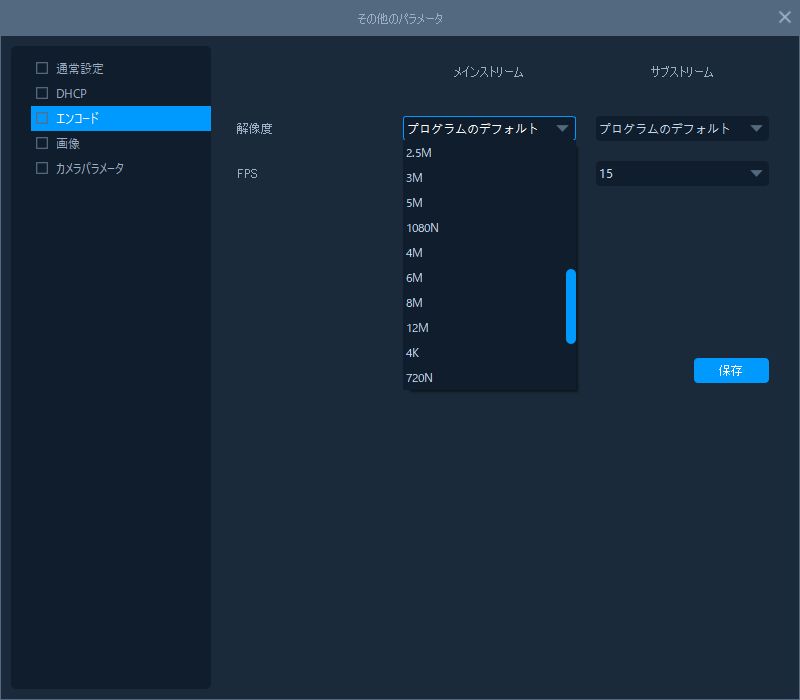Select the 1080N resolution entry

423,228
